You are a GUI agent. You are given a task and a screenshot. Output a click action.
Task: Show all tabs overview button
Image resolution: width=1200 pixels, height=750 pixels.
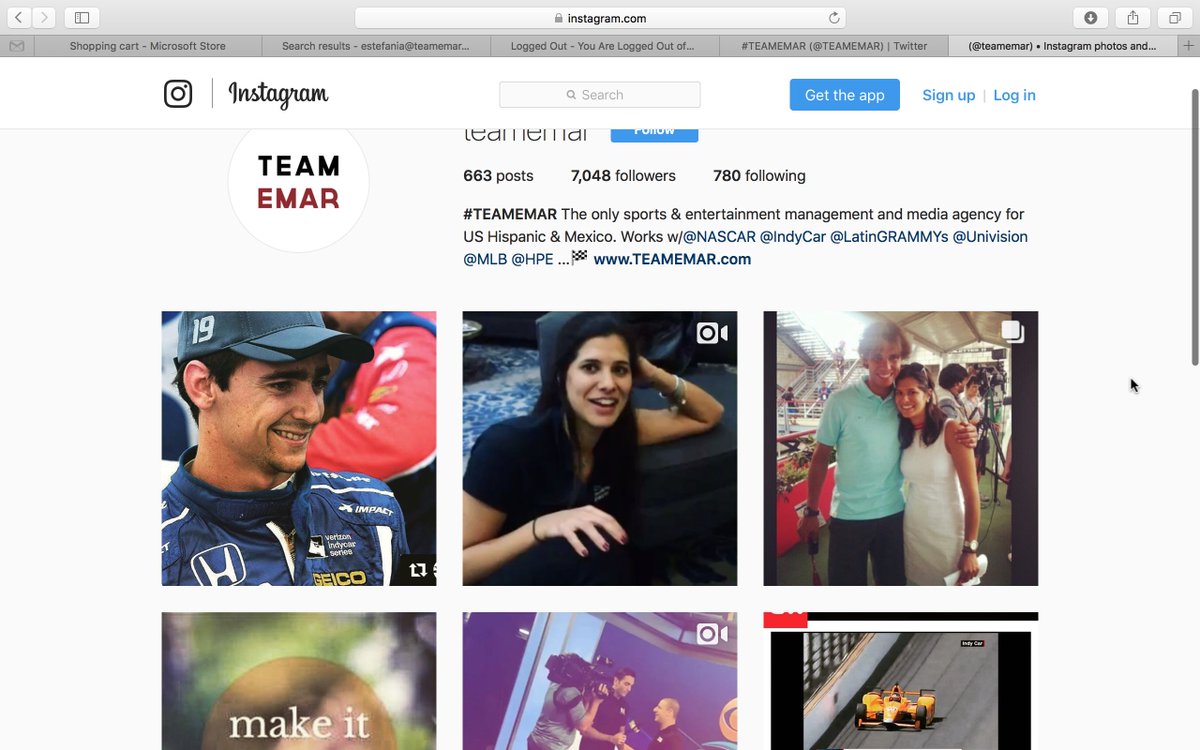point(1174,18)
